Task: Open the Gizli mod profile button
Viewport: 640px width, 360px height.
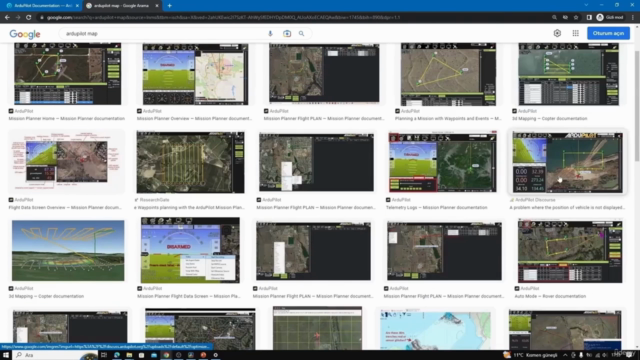Action: tap(610, 18)
